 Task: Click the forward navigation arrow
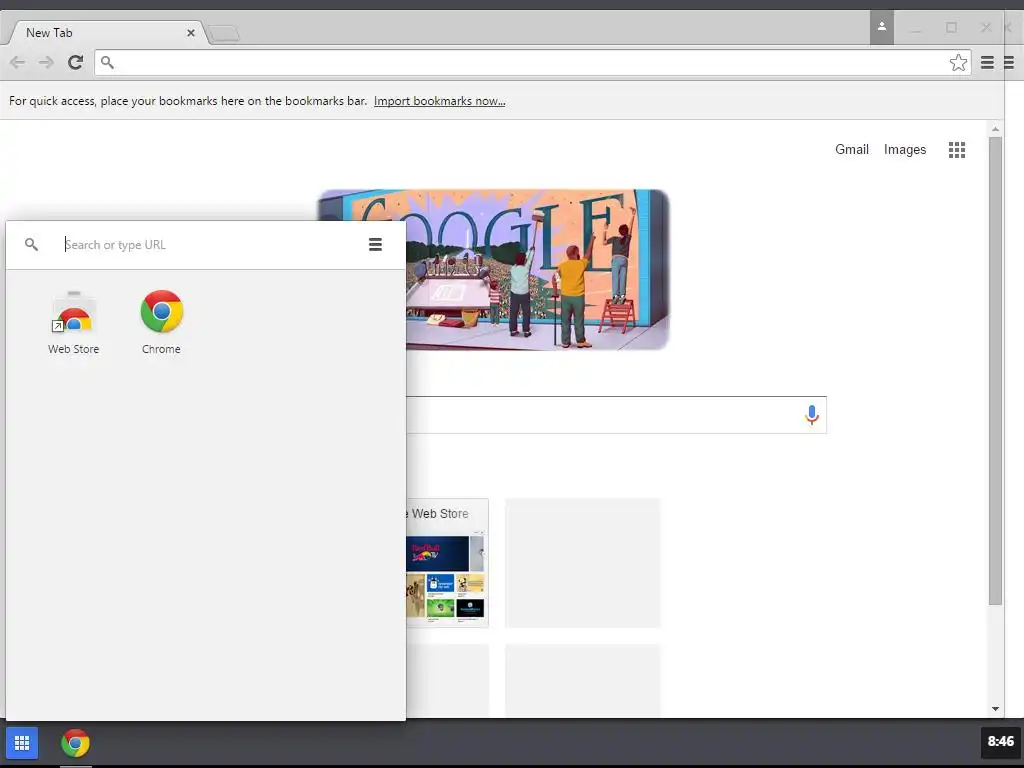click(x=46, y=63)
